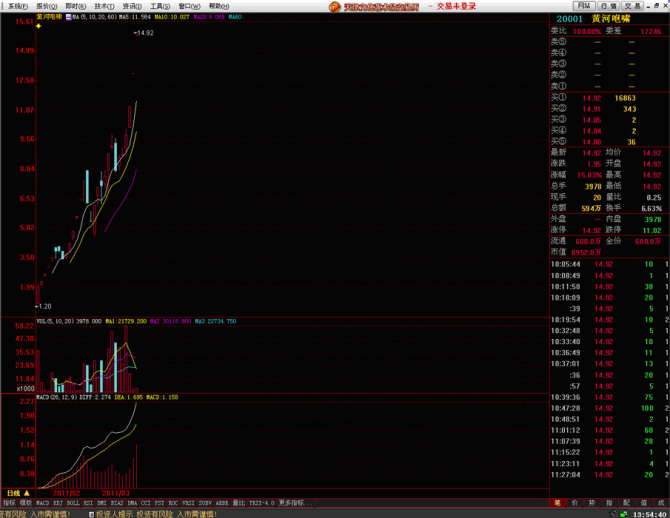Open the 技术 menu

point(103,6)
